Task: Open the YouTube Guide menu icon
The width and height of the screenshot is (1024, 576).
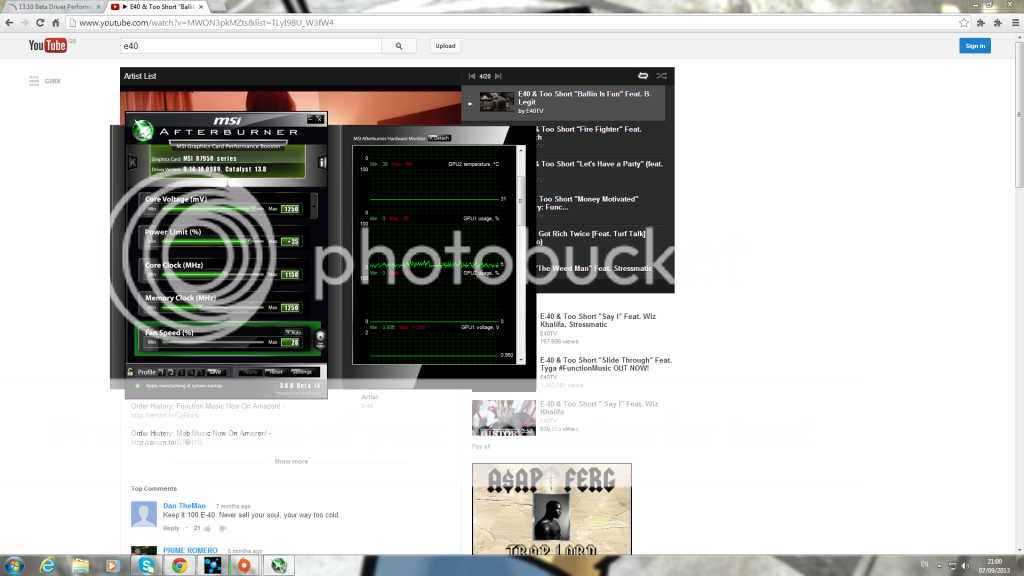Action: (34, 81)
